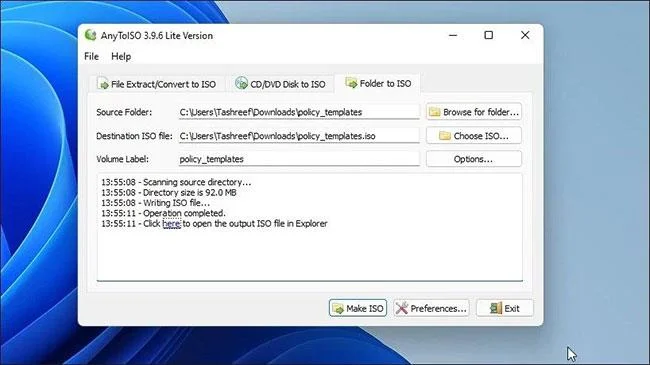Switch to CD/DVD Disk to ISO tab
650x365 pixels.
pos(280,84)
